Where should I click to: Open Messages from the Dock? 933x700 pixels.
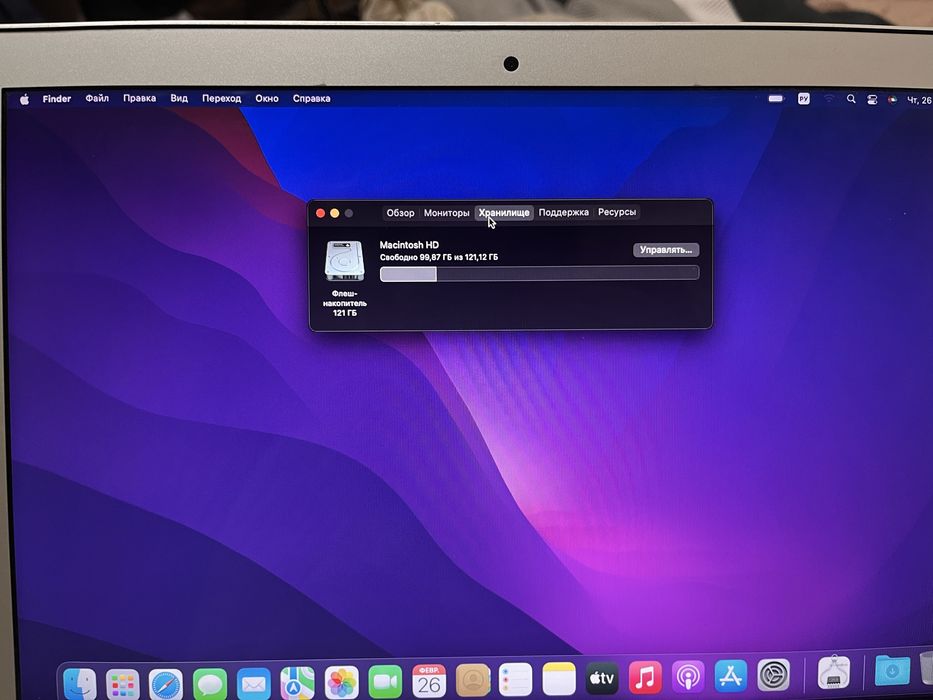click(x=210, y=683)
